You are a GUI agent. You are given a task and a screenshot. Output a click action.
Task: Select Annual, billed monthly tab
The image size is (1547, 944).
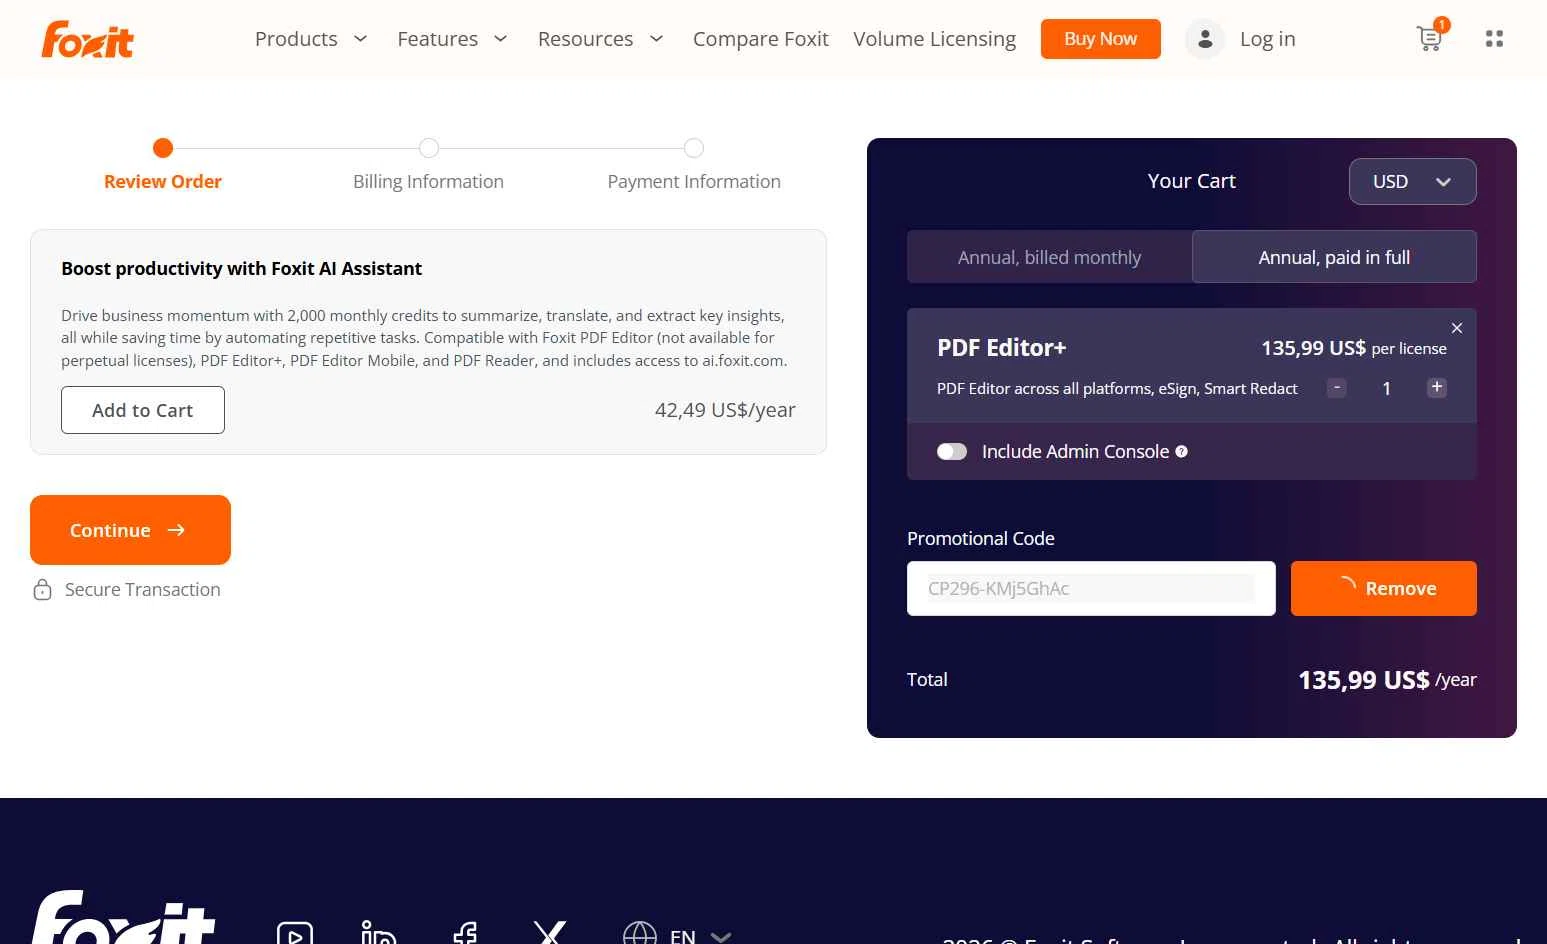(1049, 257)
